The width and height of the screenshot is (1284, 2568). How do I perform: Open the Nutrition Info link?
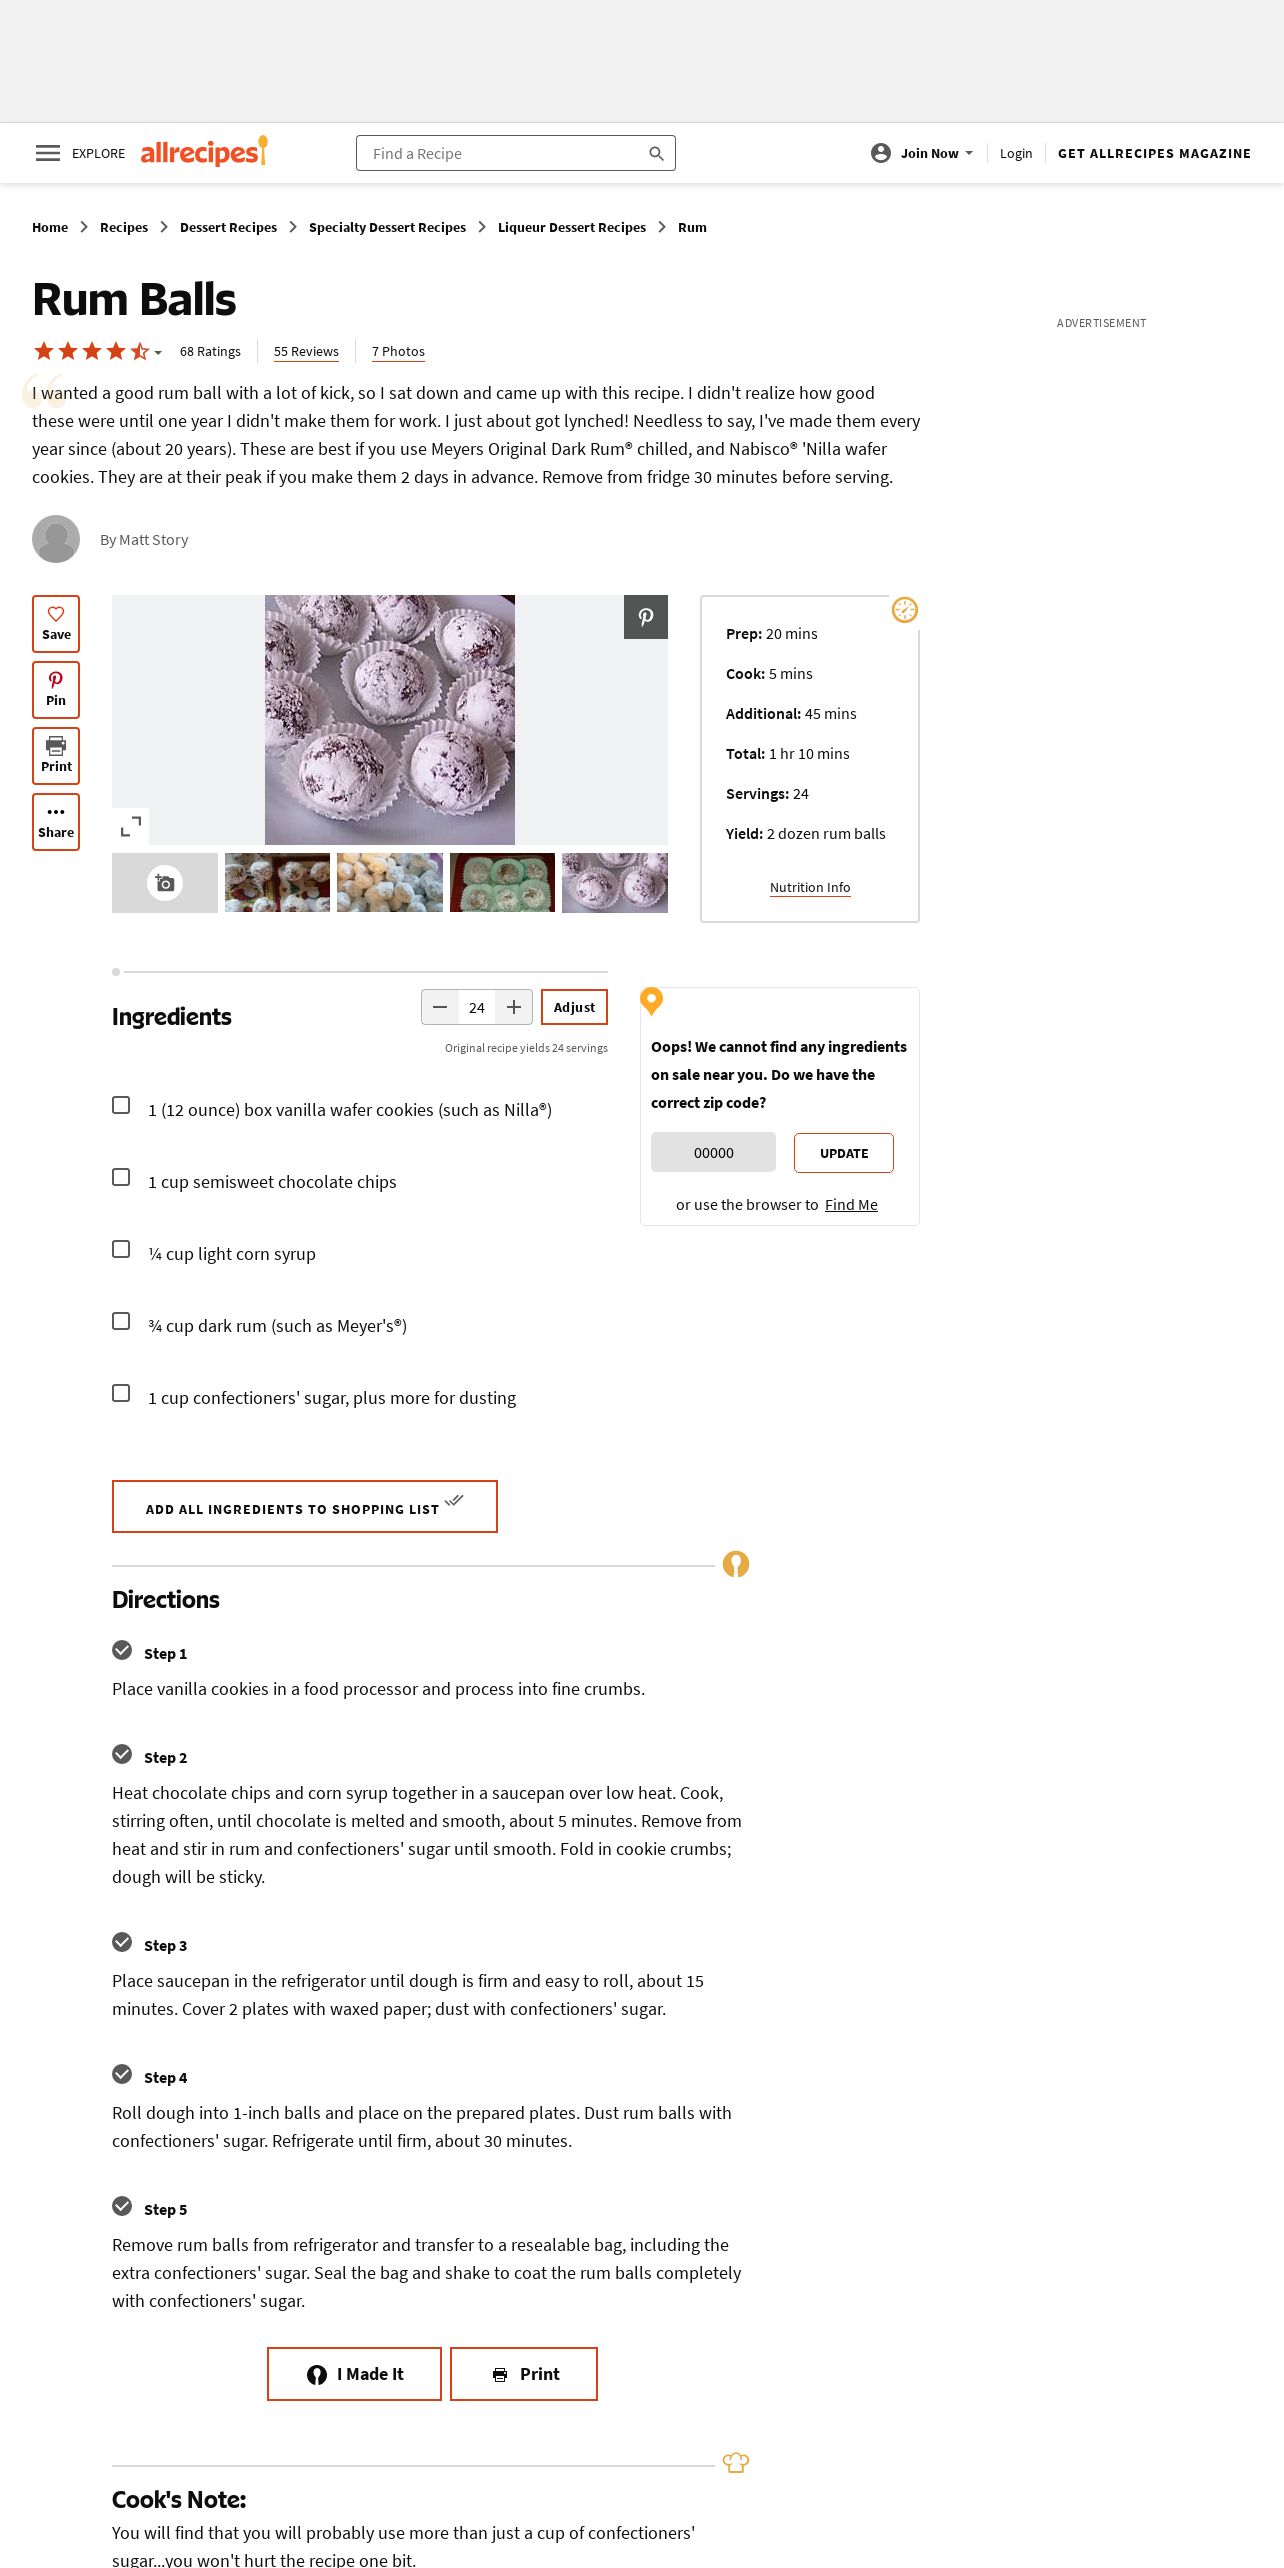(810, 888)
